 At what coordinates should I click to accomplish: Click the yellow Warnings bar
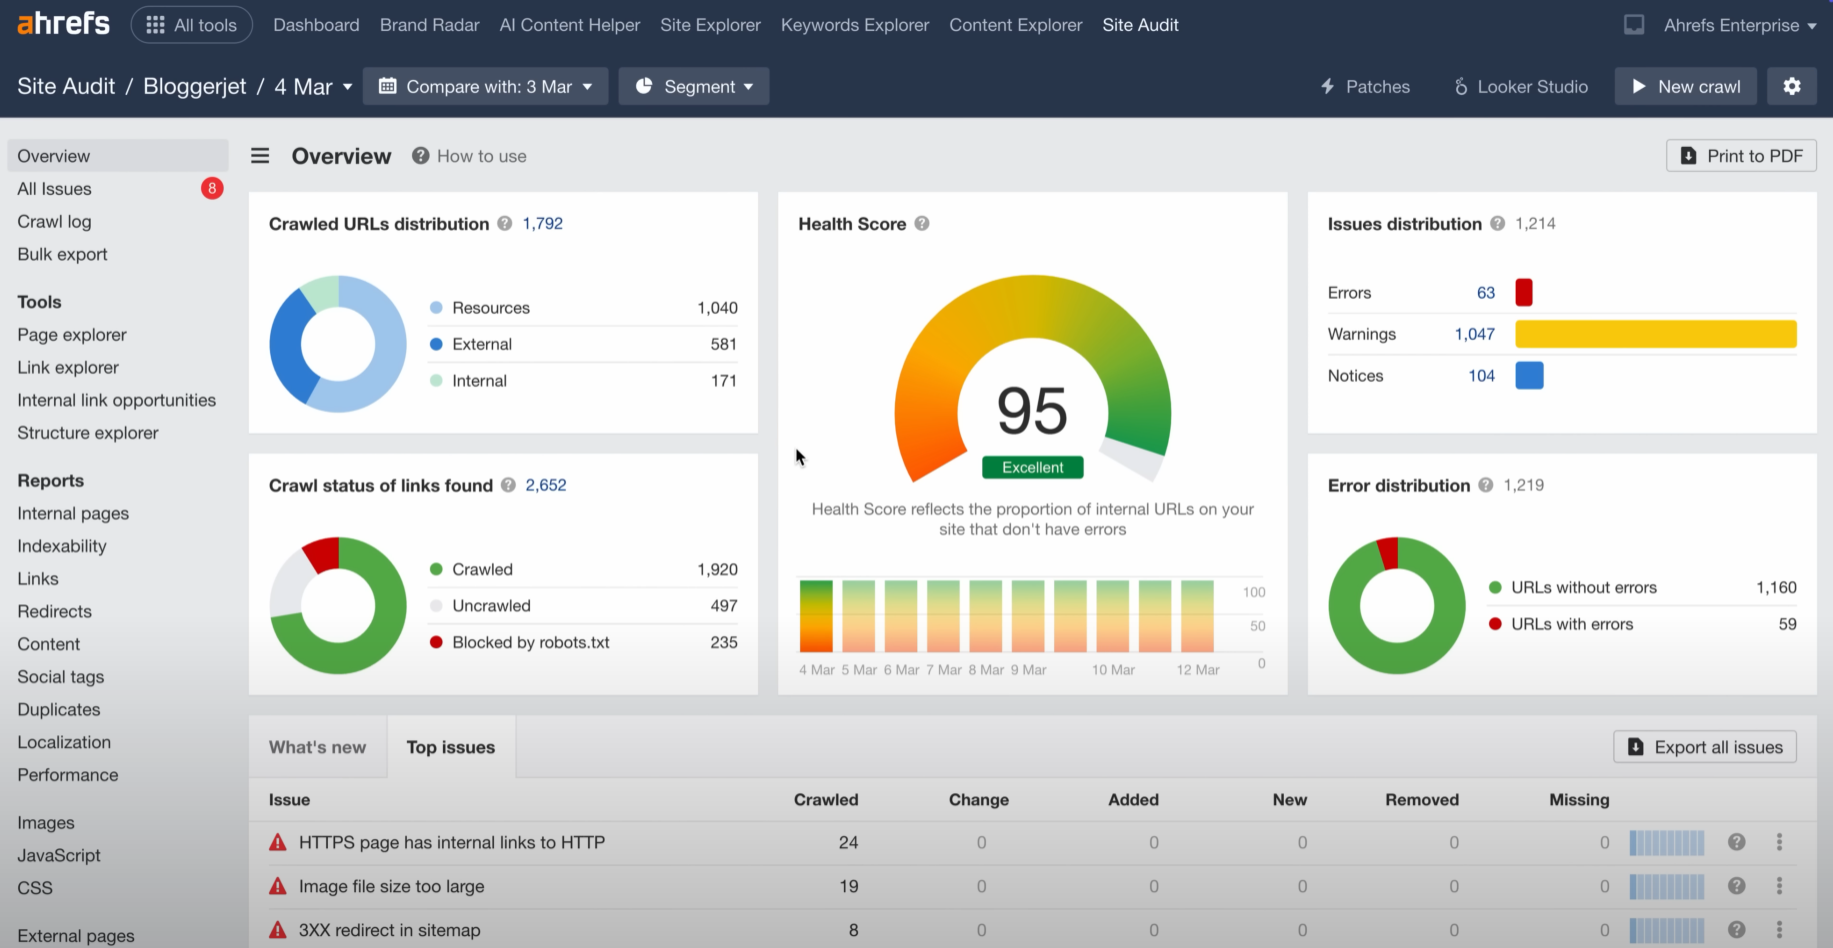pyautogui.click(x=1655, y=334)
